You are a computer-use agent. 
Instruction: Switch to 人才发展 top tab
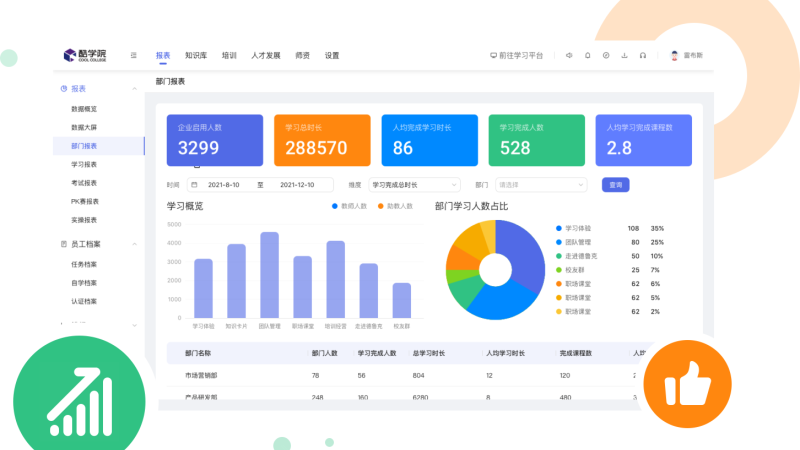pos(266,55)
